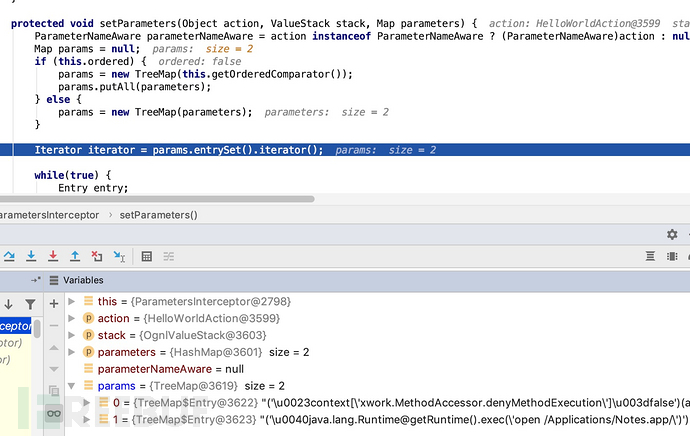The image size is (690, 436).
Task: Click the '} else {' code line
Action: point(58,99)
